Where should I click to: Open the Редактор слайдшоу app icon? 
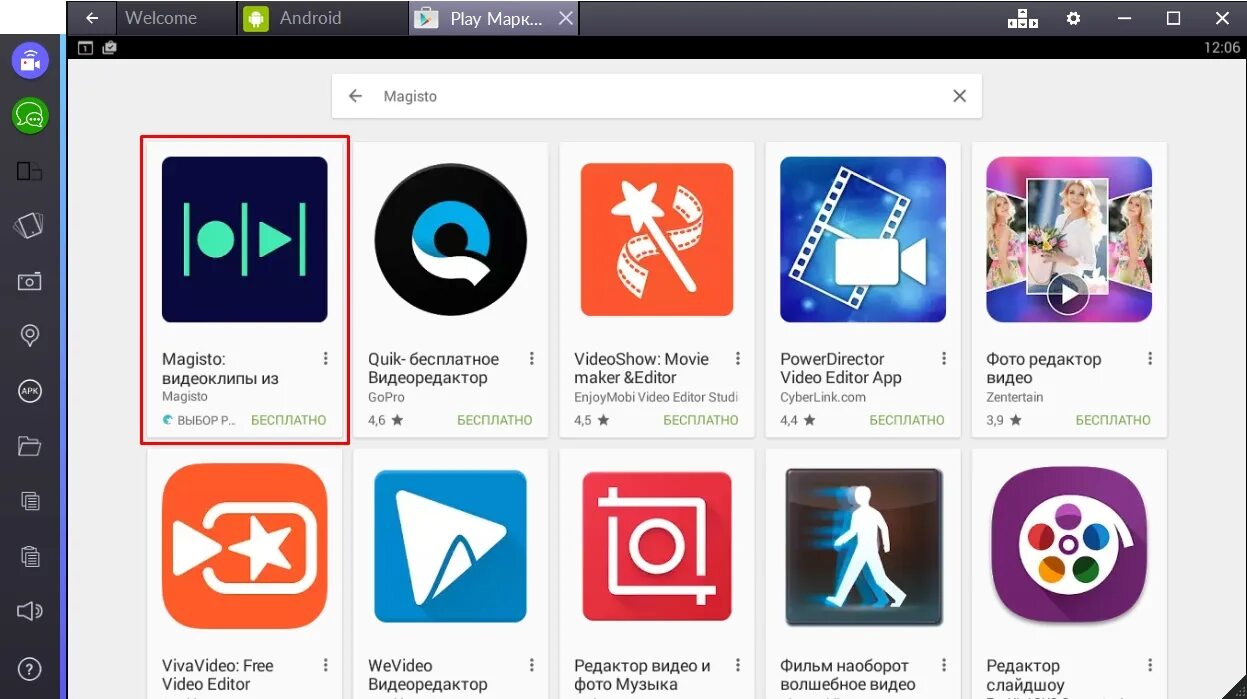tap(1069, 546)
